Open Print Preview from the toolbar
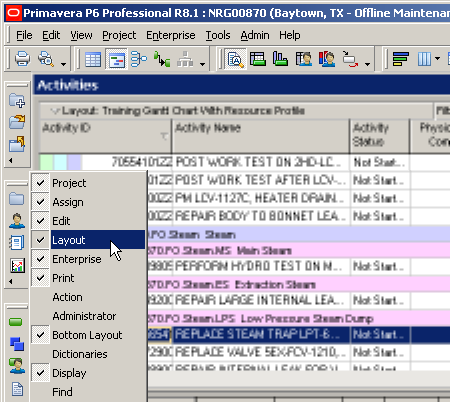This screenshot has width=450, height=402. [46, 59]
